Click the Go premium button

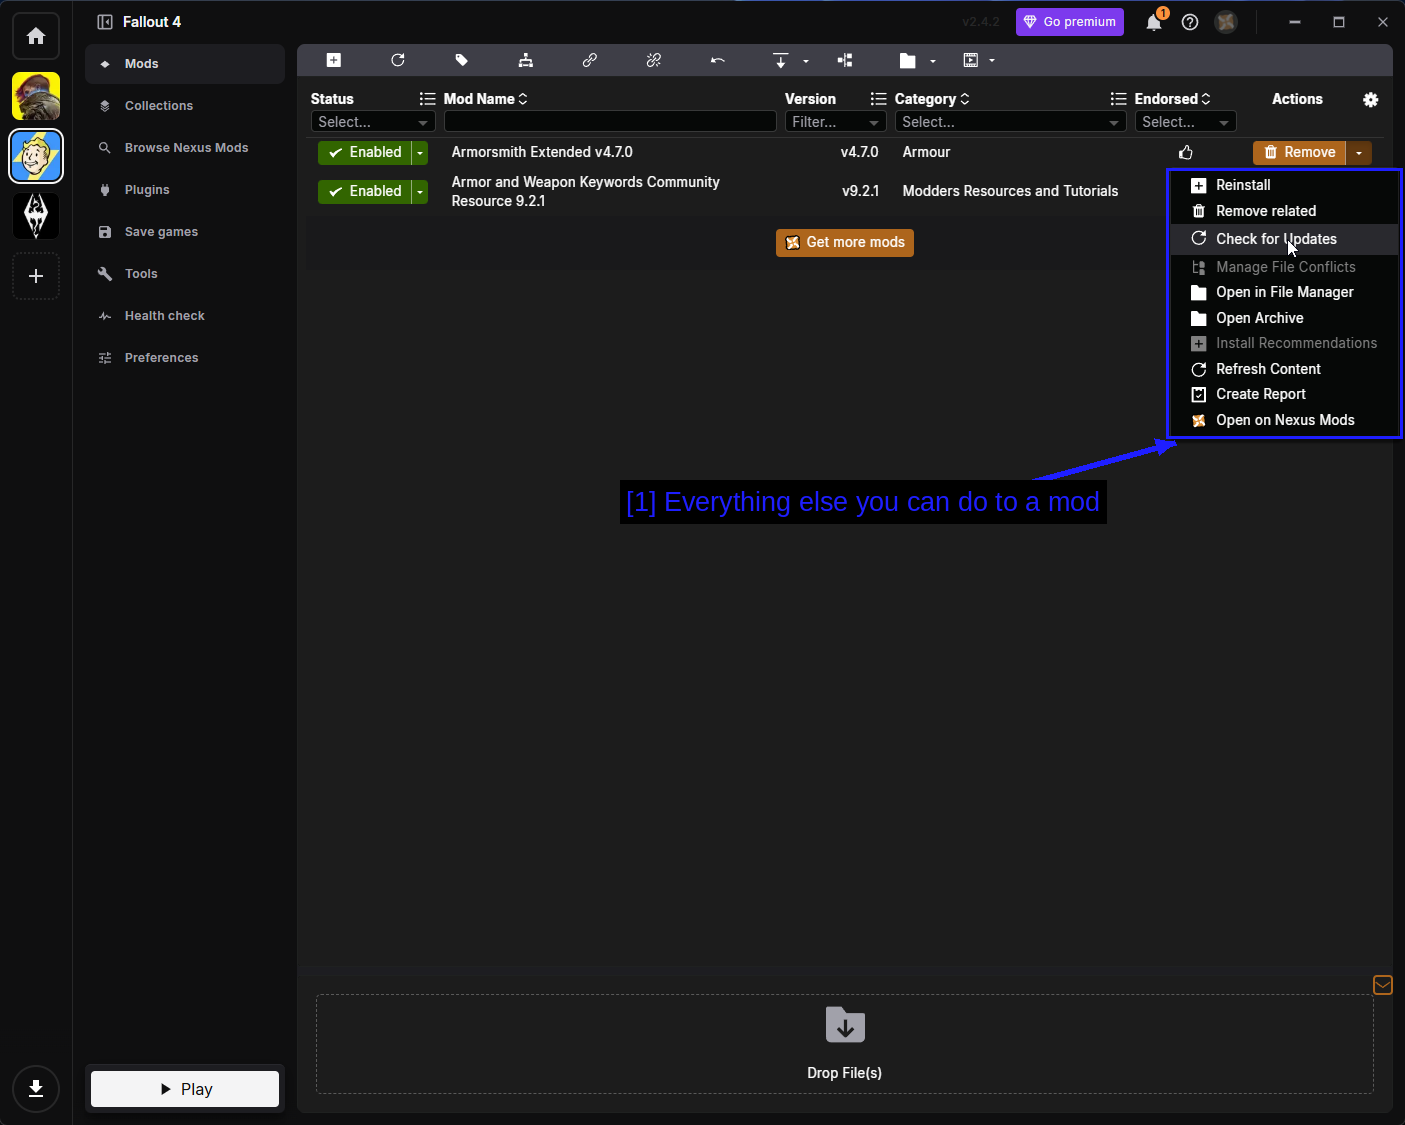pyautogui.click(x=1070, y=22)
